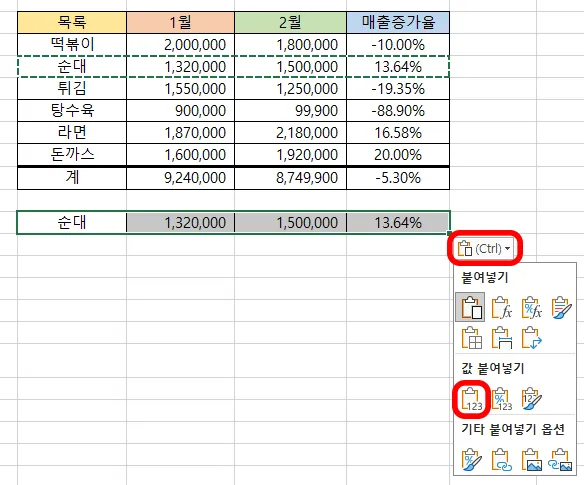Select the 매출증가율 header cell

(398, 22)
